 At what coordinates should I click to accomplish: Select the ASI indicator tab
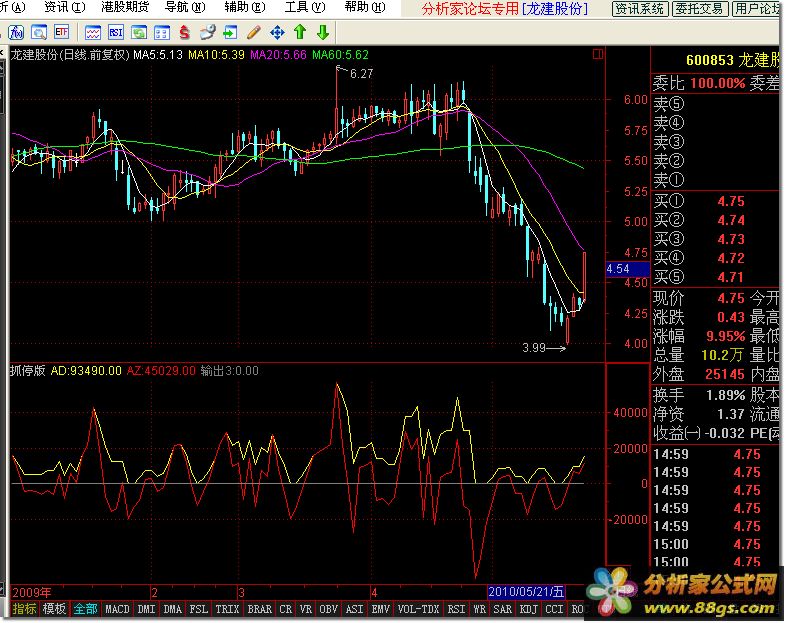point(354,609)
